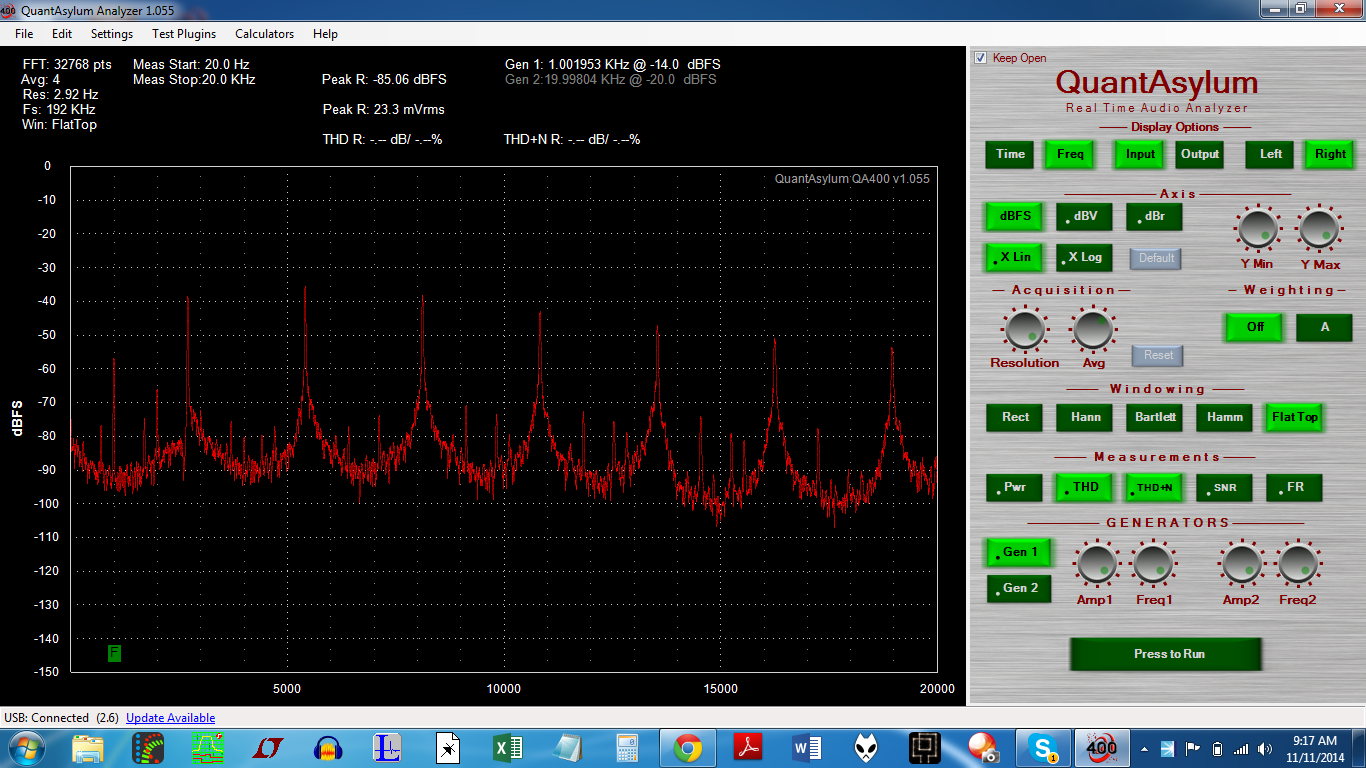
Task: Select QA400 analyzer taskbar icon
Action: tap(1101, 748)
